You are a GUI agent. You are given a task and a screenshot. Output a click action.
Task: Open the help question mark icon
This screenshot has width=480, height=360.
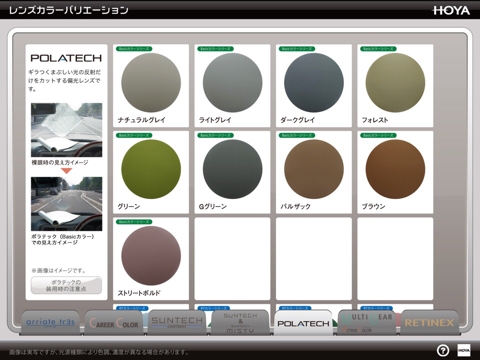443,350
